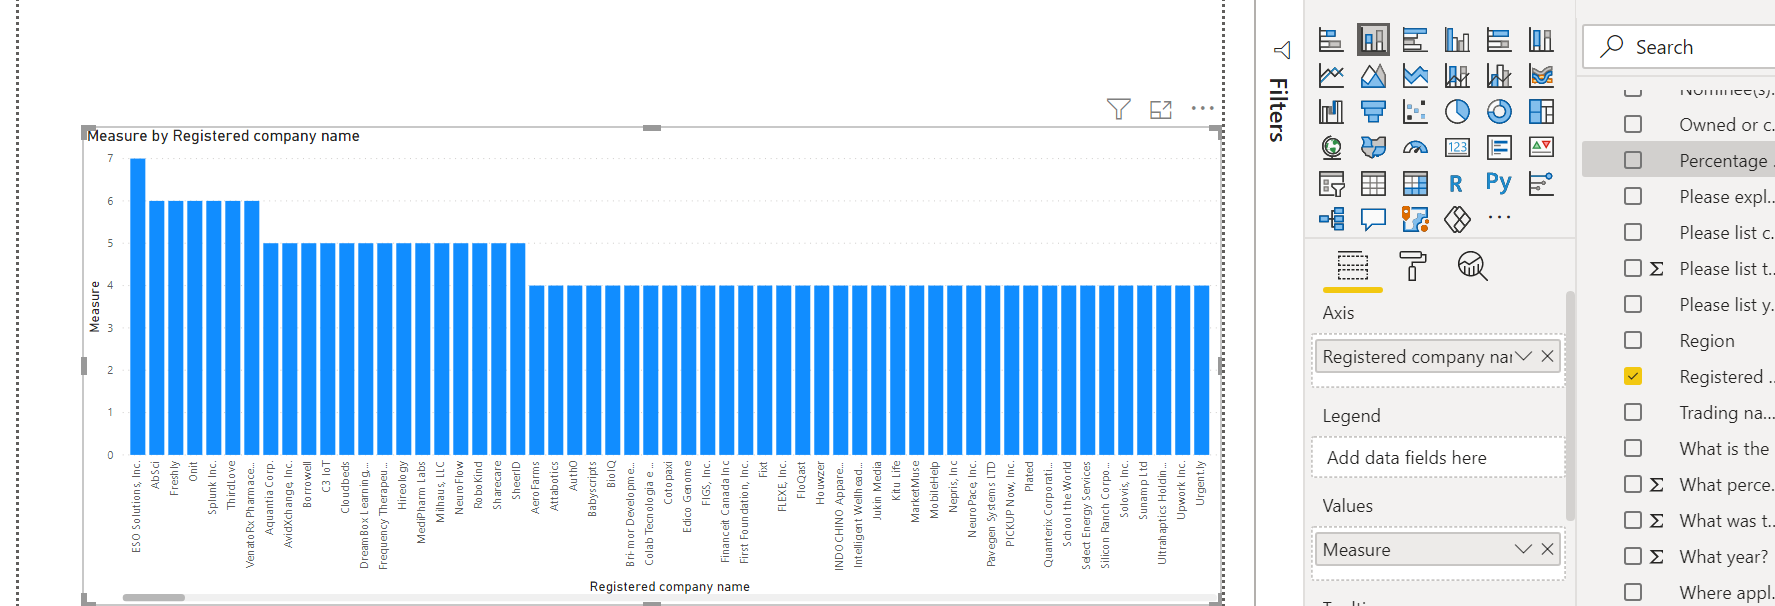This screenshot has height=606, width=1775.
Task: Check the 'Region' field
Action: point(1633,340)
